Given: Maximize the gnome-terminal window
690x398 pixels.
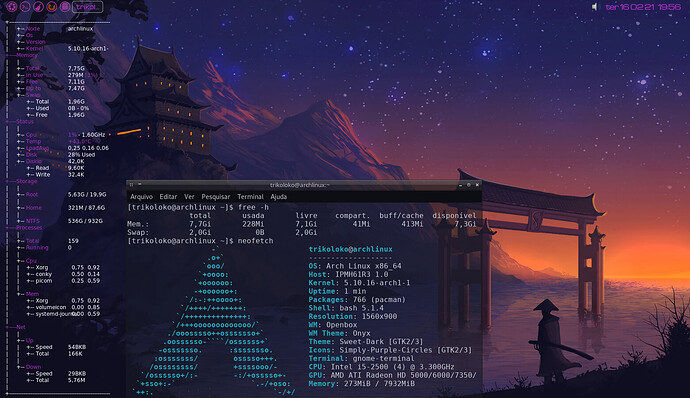Looking at the screenshot, I should pyautogui.click(x=469, y=185).
